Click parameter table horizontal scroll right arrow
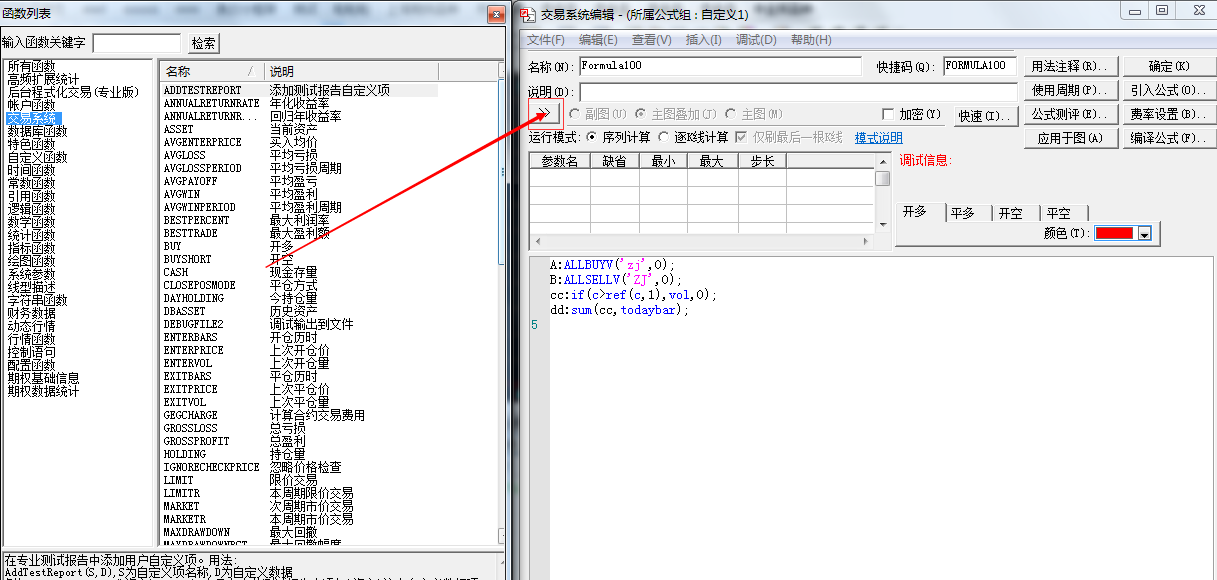The height and width of the screenshot is (580, 1217). [868, 241]
